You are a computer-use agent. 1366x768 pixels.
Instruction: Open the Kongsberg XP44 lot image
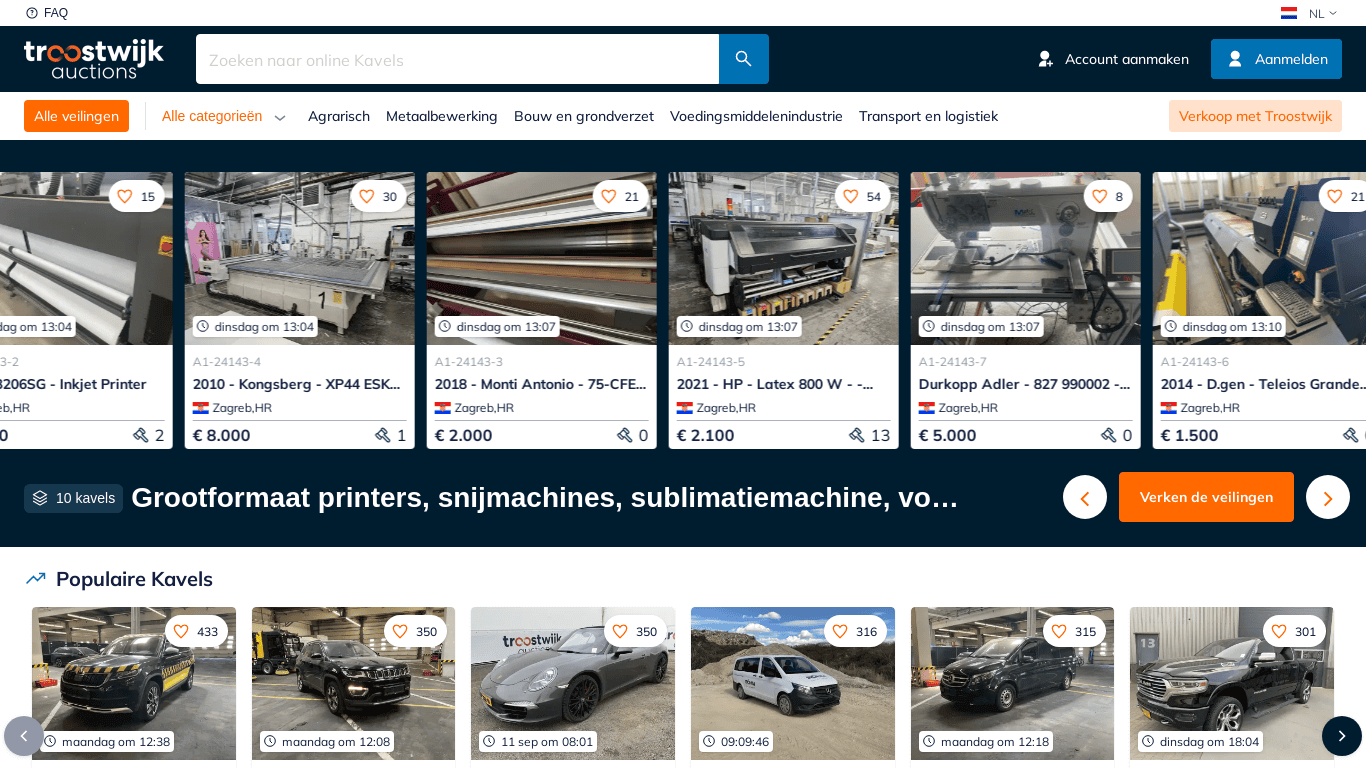click(299, 258)
